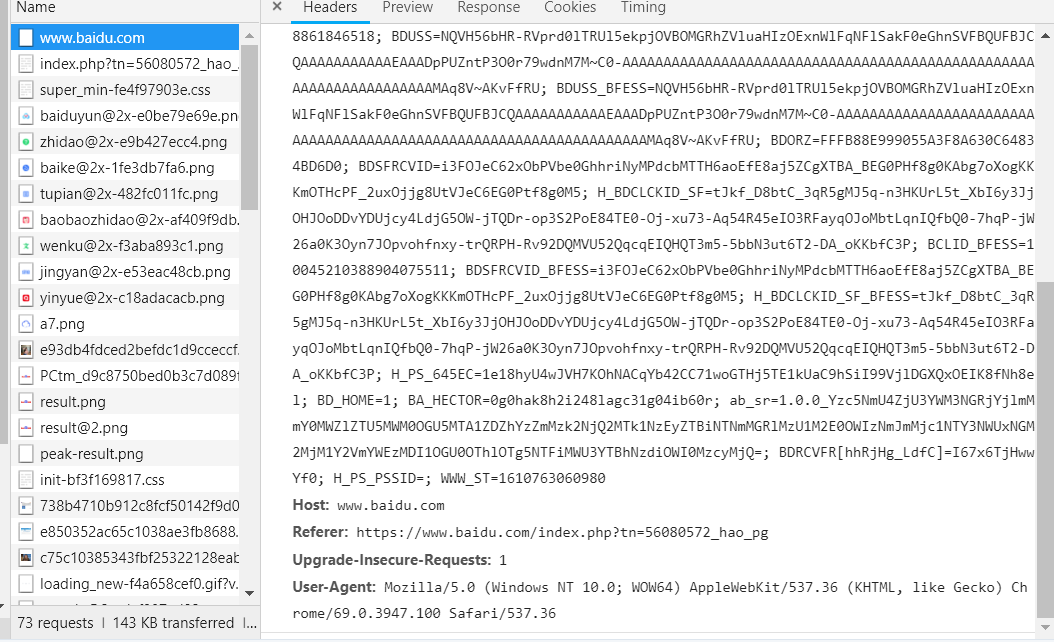The width and height of the screenshot is (1054, 642).
Task: Close the request details pane
Action: 277,7
